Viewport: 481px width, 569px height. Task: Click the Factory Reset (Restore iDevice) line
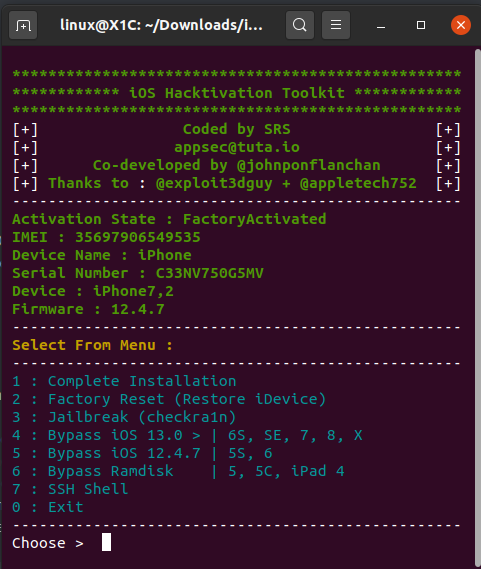click(169, 399)
